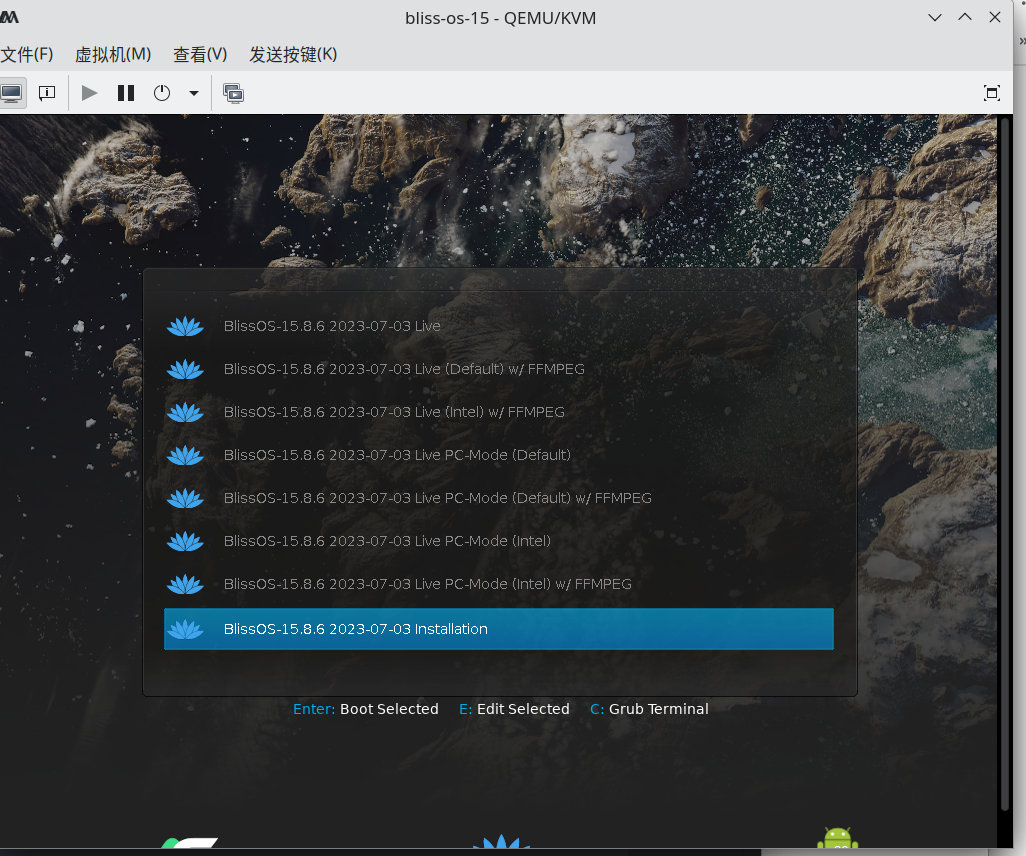This screenshot has height=856, width=1026.
Task: Open the 虚拟机(M) menu
Action: click(x=113, y=54)
